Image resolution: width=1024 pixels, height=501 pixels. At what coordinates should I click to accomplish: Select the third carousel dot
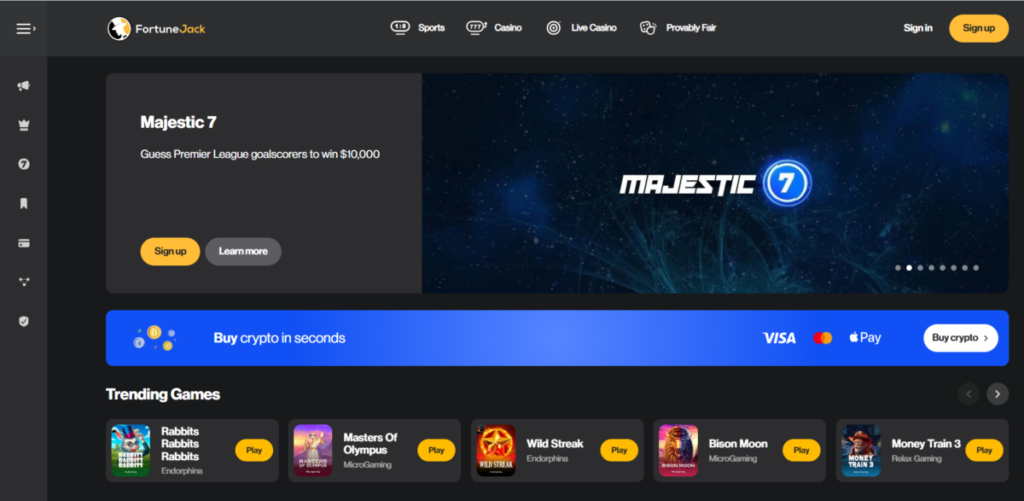920,268
